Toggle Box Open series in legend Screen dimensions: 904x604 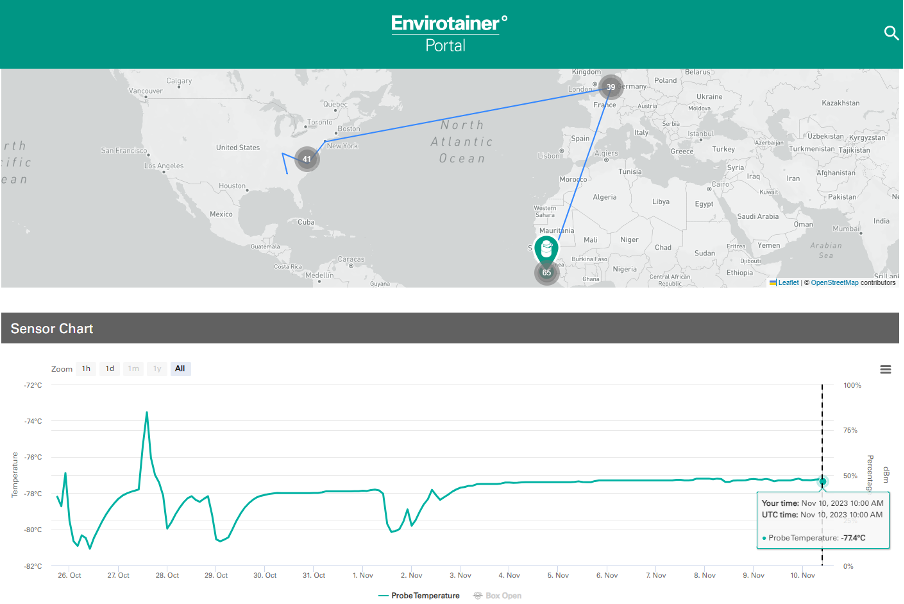point(497,596)
